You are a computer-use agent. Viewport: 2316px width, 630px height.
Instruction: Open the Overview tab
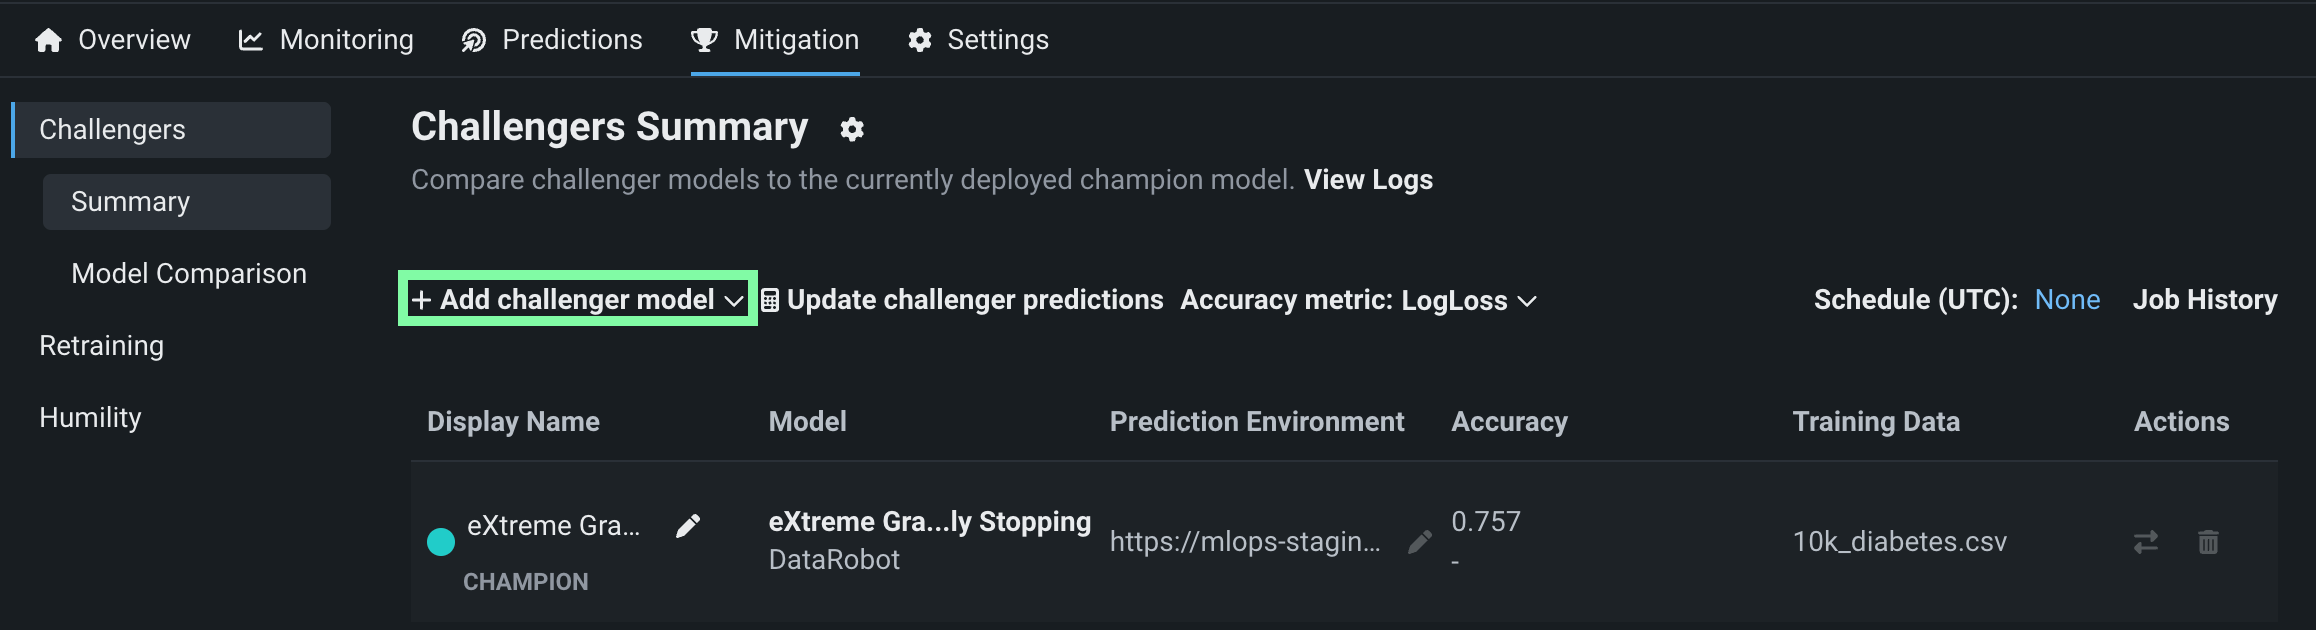(x=112, y=40)
